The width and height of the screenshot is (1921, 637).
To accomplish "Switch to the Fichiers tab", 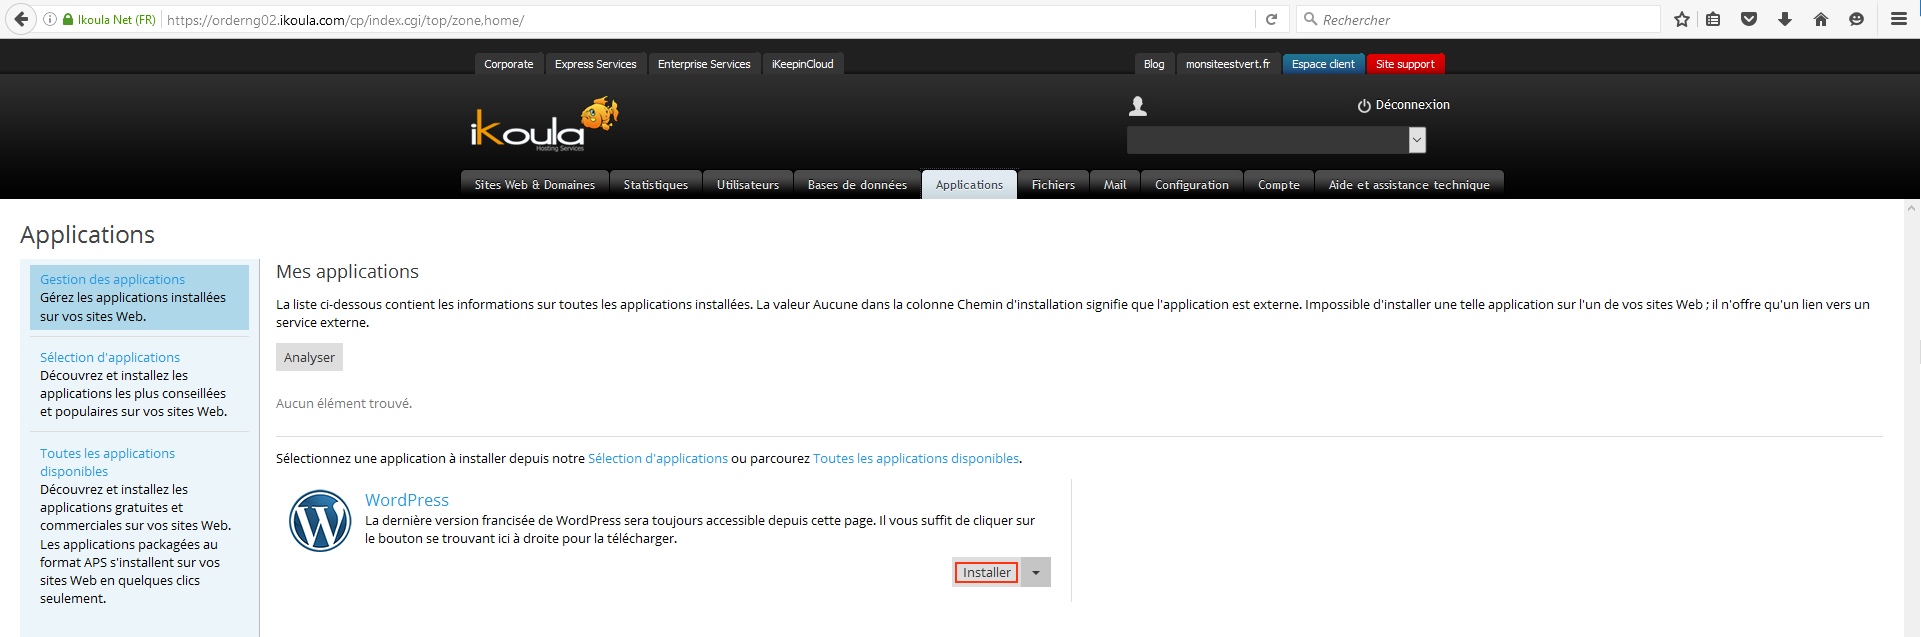I will click(x=1053, y=185).
